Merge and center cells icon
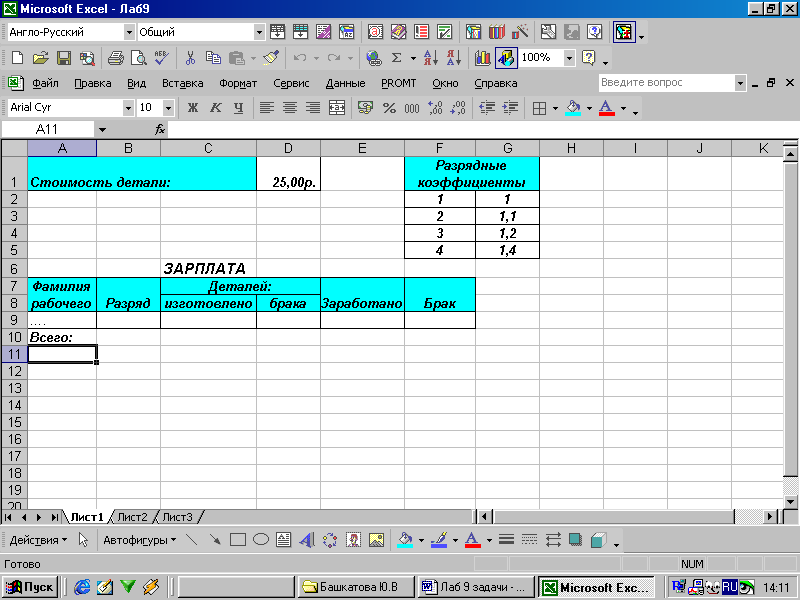 coord(337,108)
